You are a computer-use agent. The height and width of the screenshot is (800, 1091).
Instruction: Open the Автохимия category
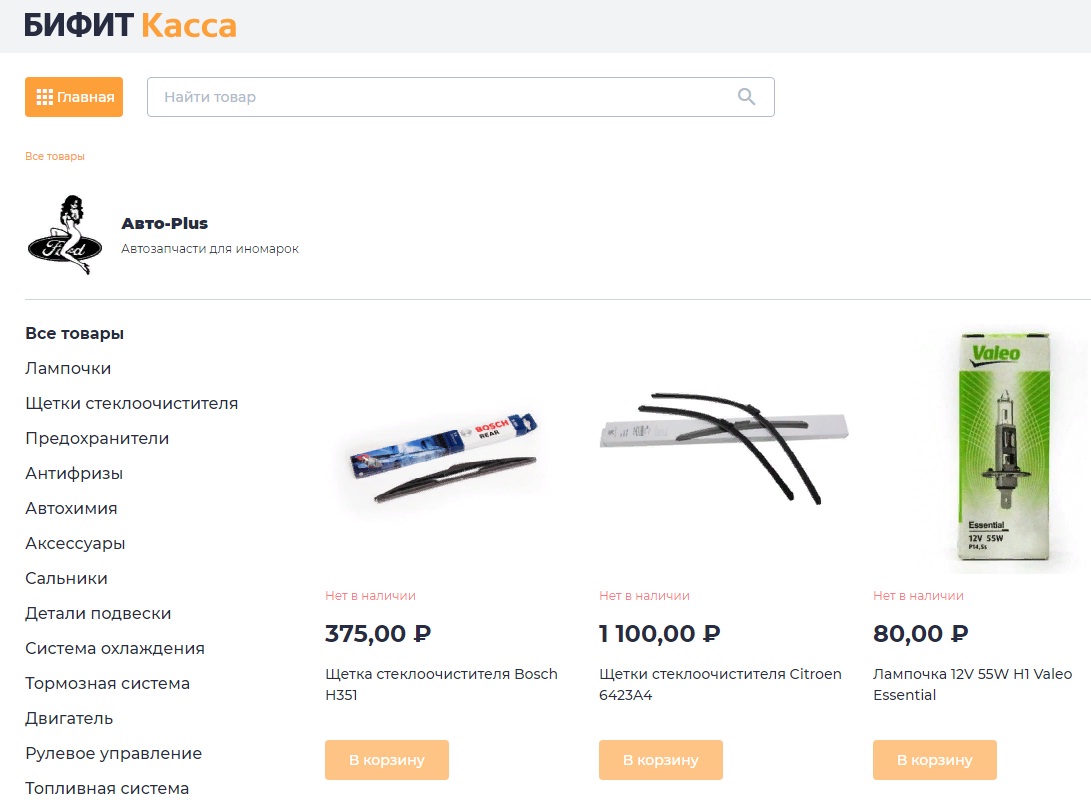tap(71, 508)
